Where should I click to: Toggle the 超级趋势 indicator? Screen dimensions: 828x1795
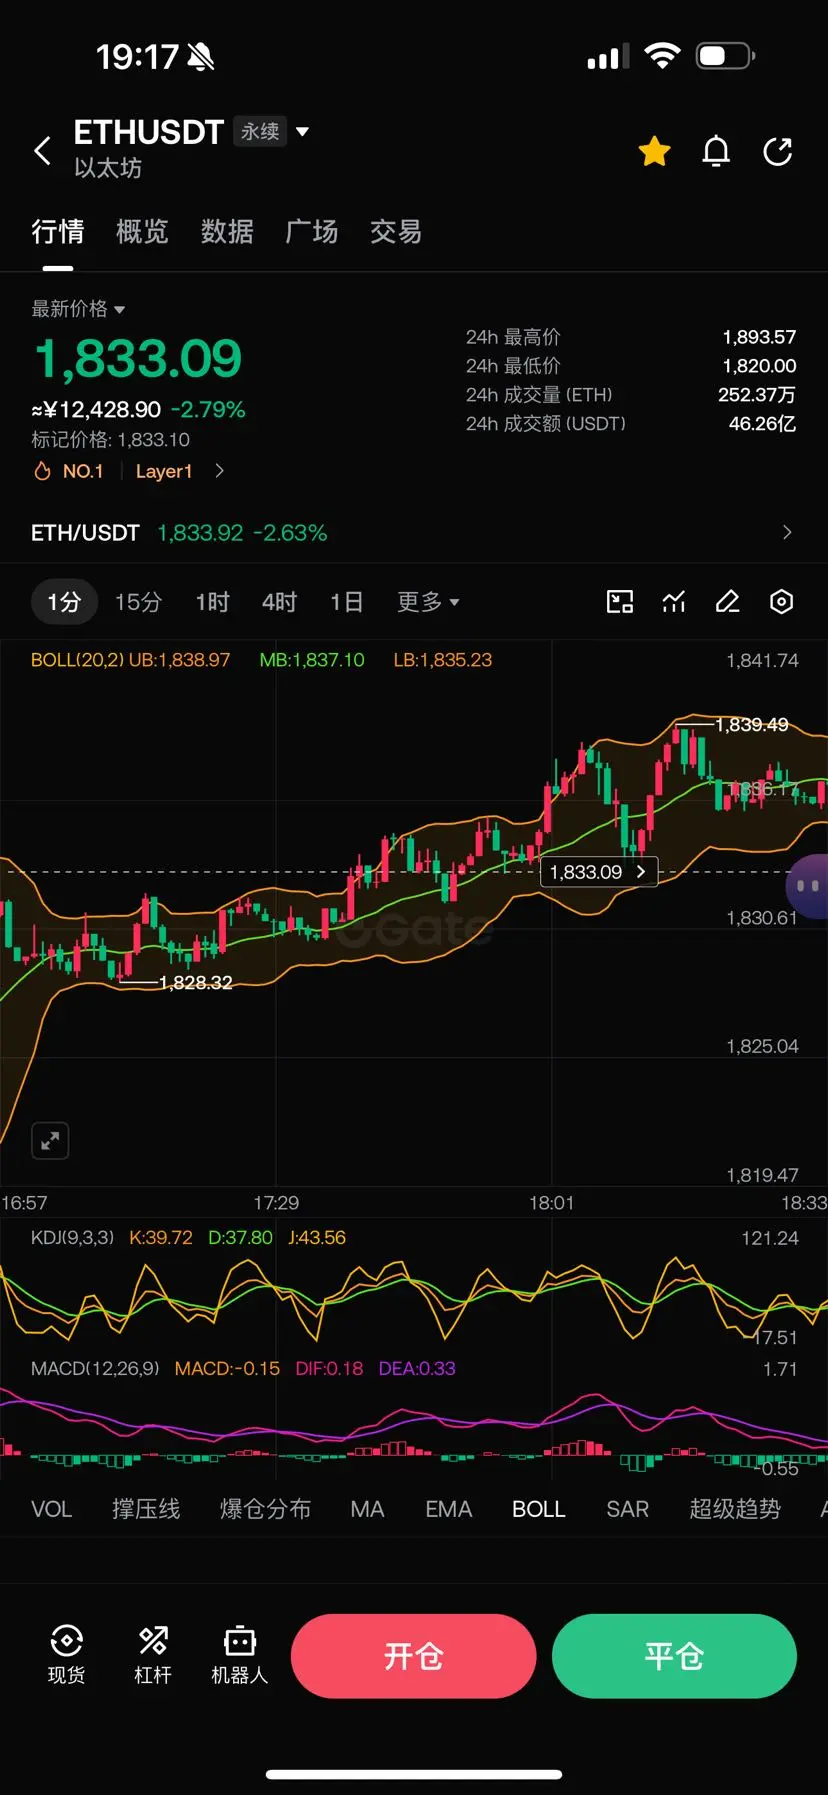click(735, 1509)
